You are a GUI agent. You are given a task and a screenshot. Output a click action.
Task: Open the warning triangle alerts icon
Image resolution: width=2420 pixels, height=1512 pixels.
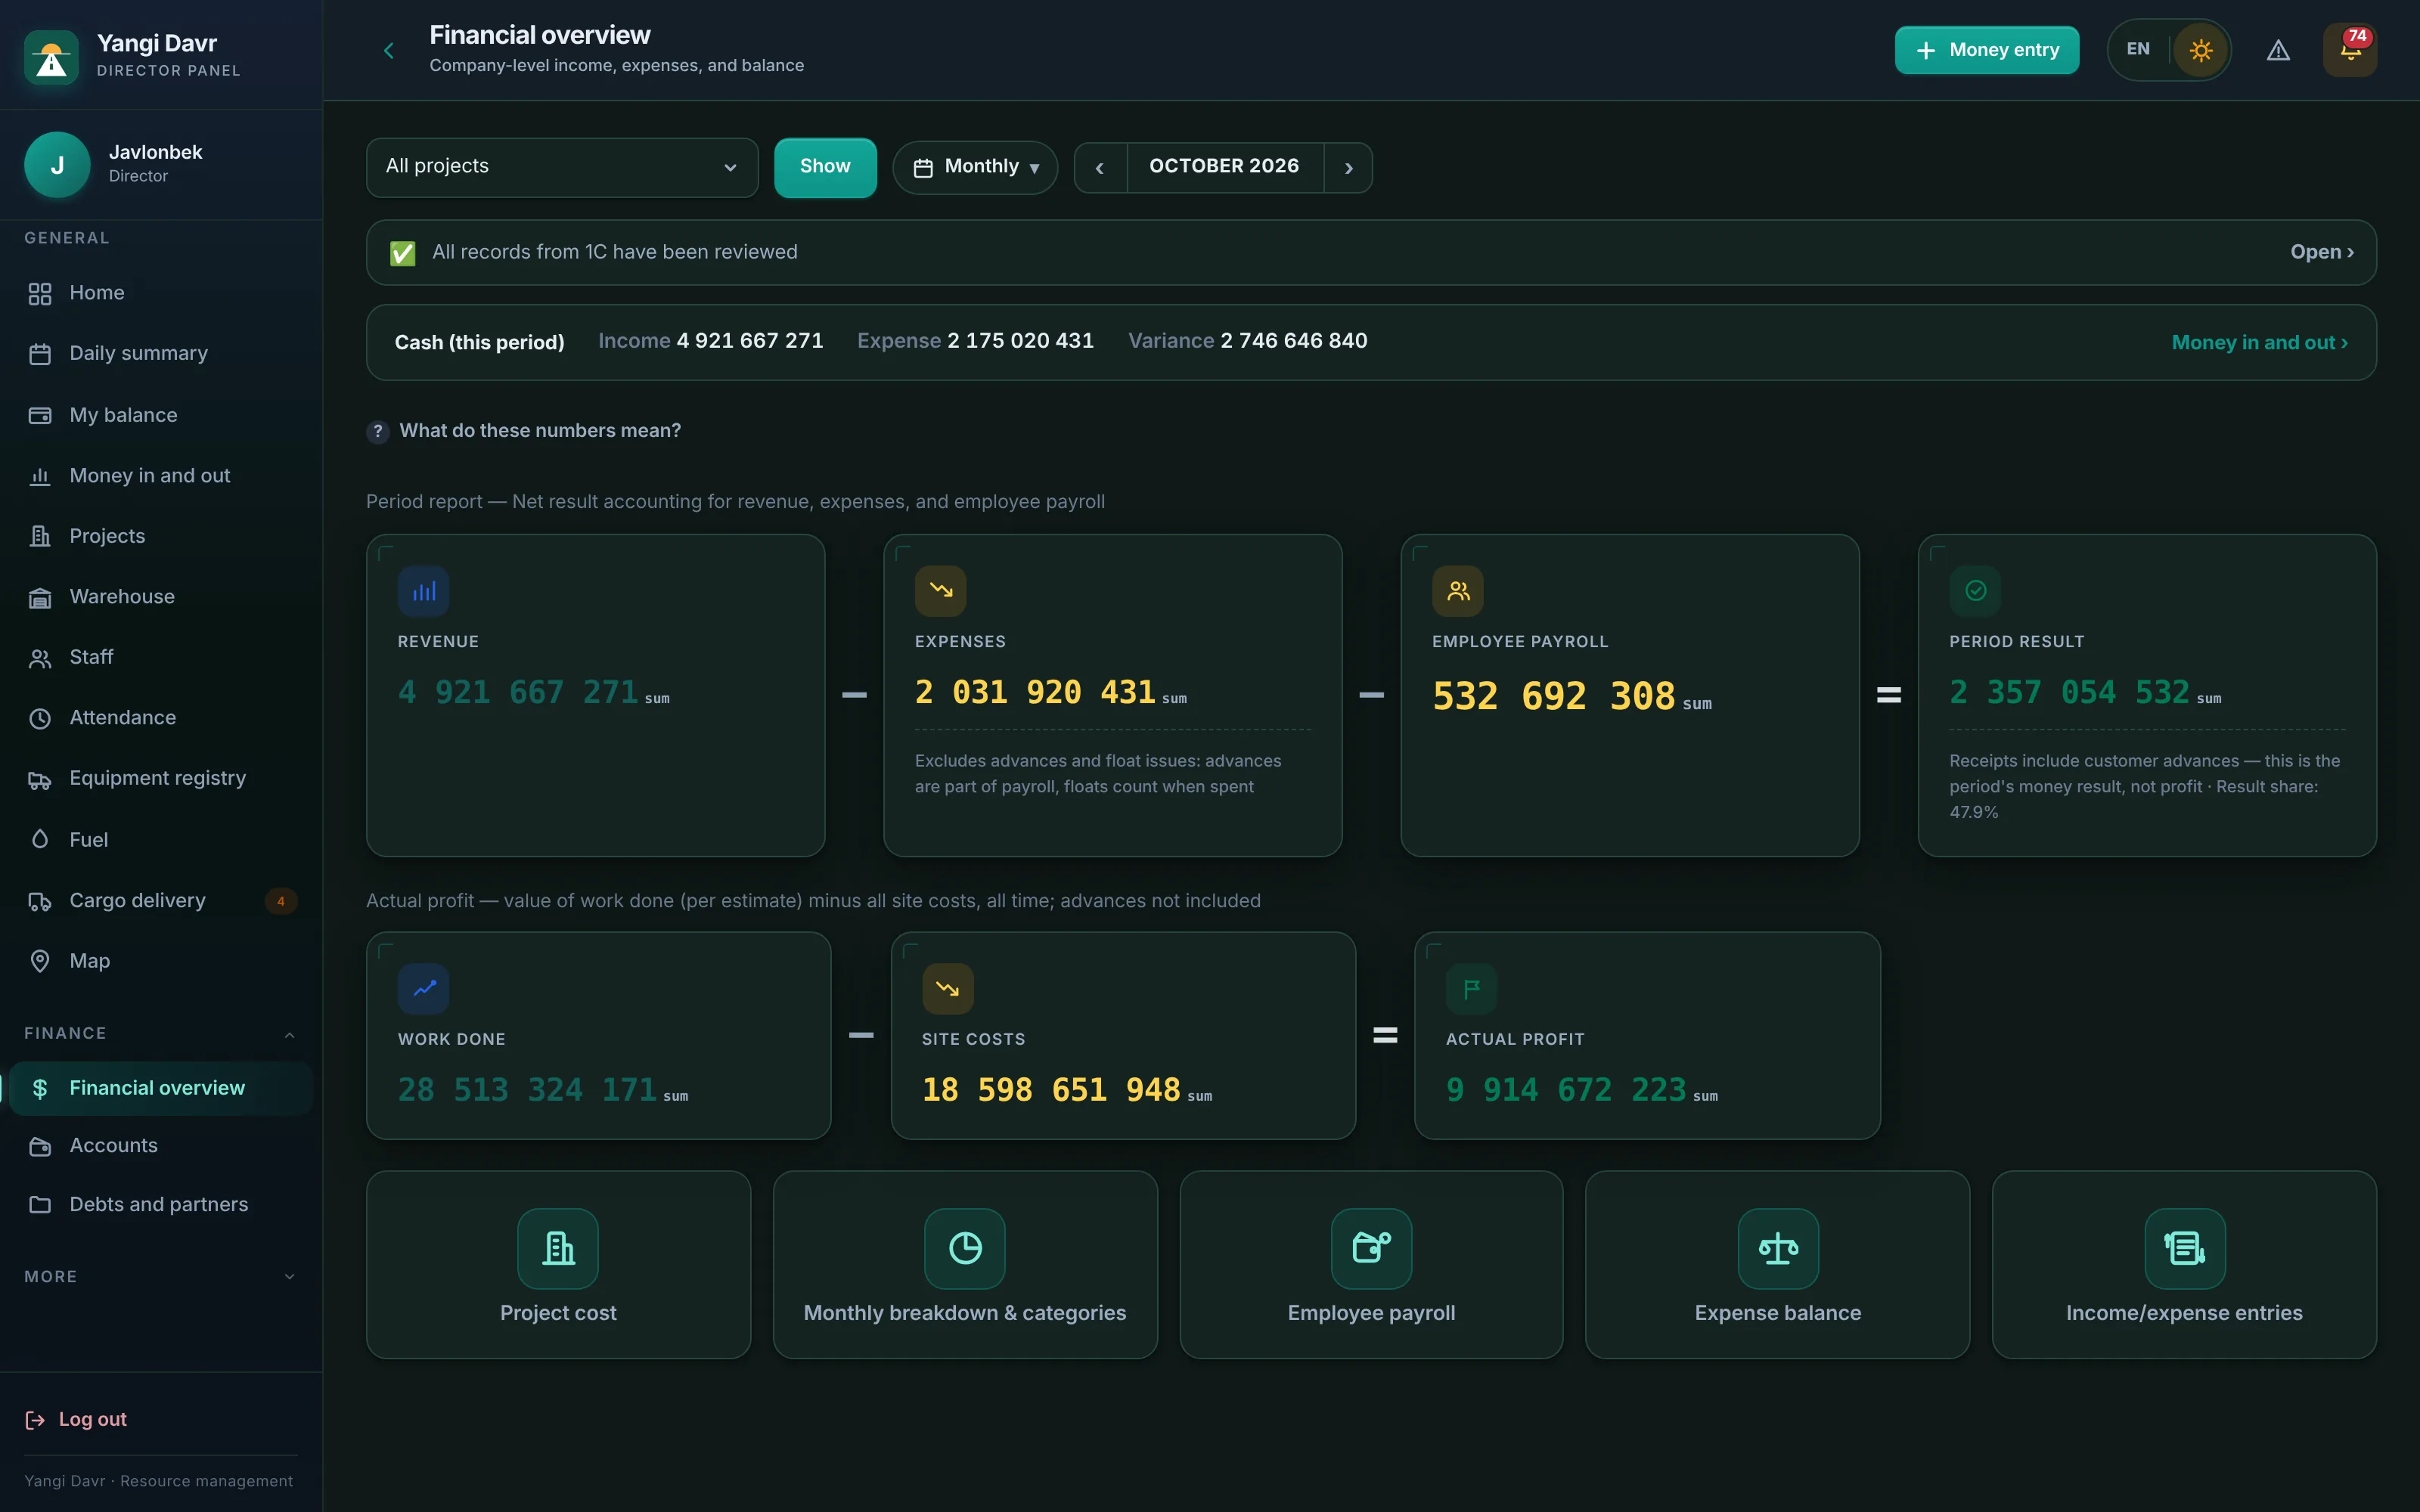(x=2278, y=50)
